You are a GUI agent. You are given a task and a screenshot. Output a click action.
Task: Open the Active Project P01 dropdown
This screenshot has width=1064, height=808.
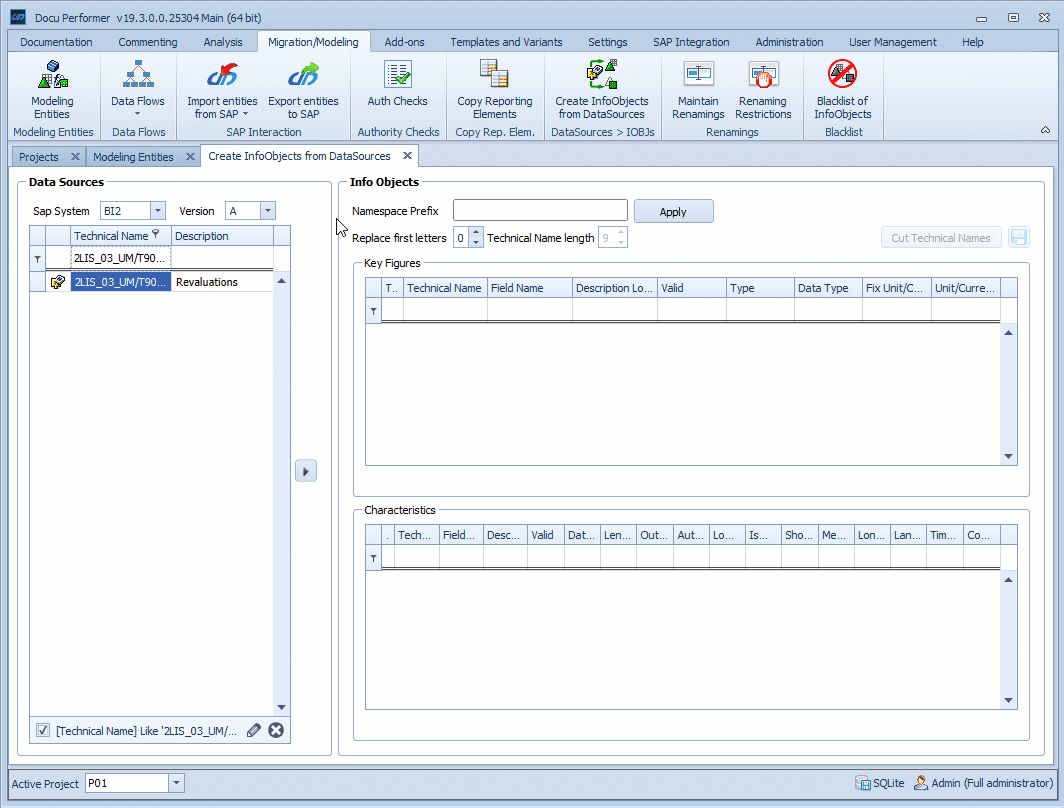[176, 783]
